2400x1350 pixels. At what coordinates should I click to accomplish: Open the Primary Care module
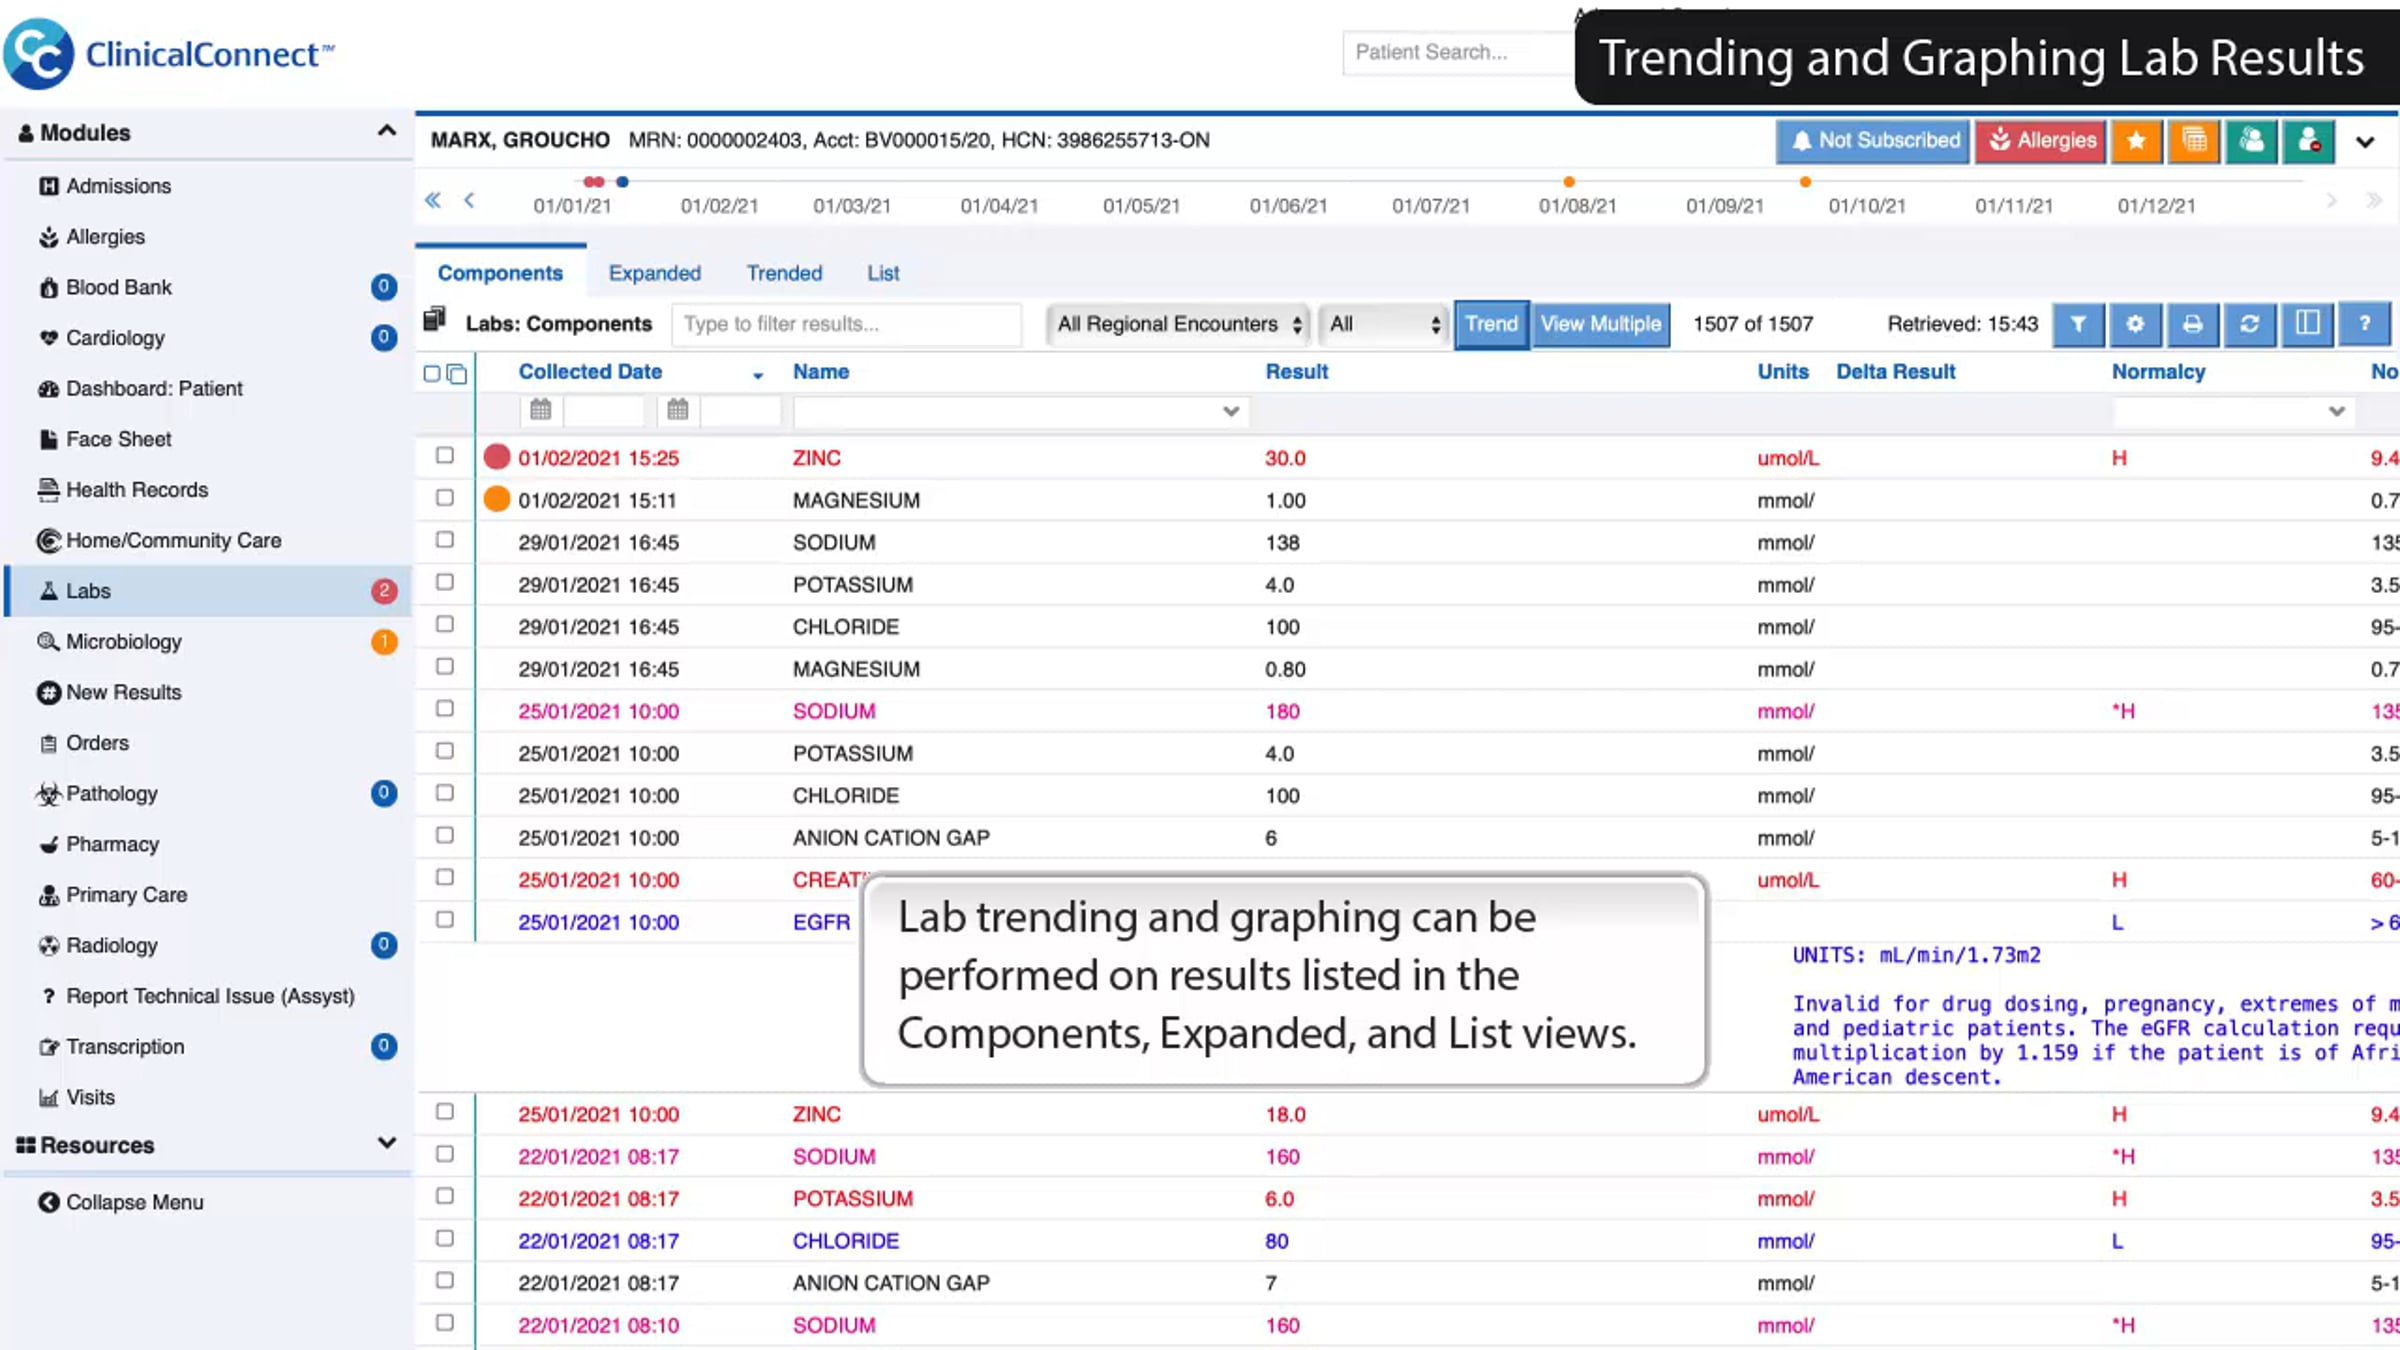[126, 895]
